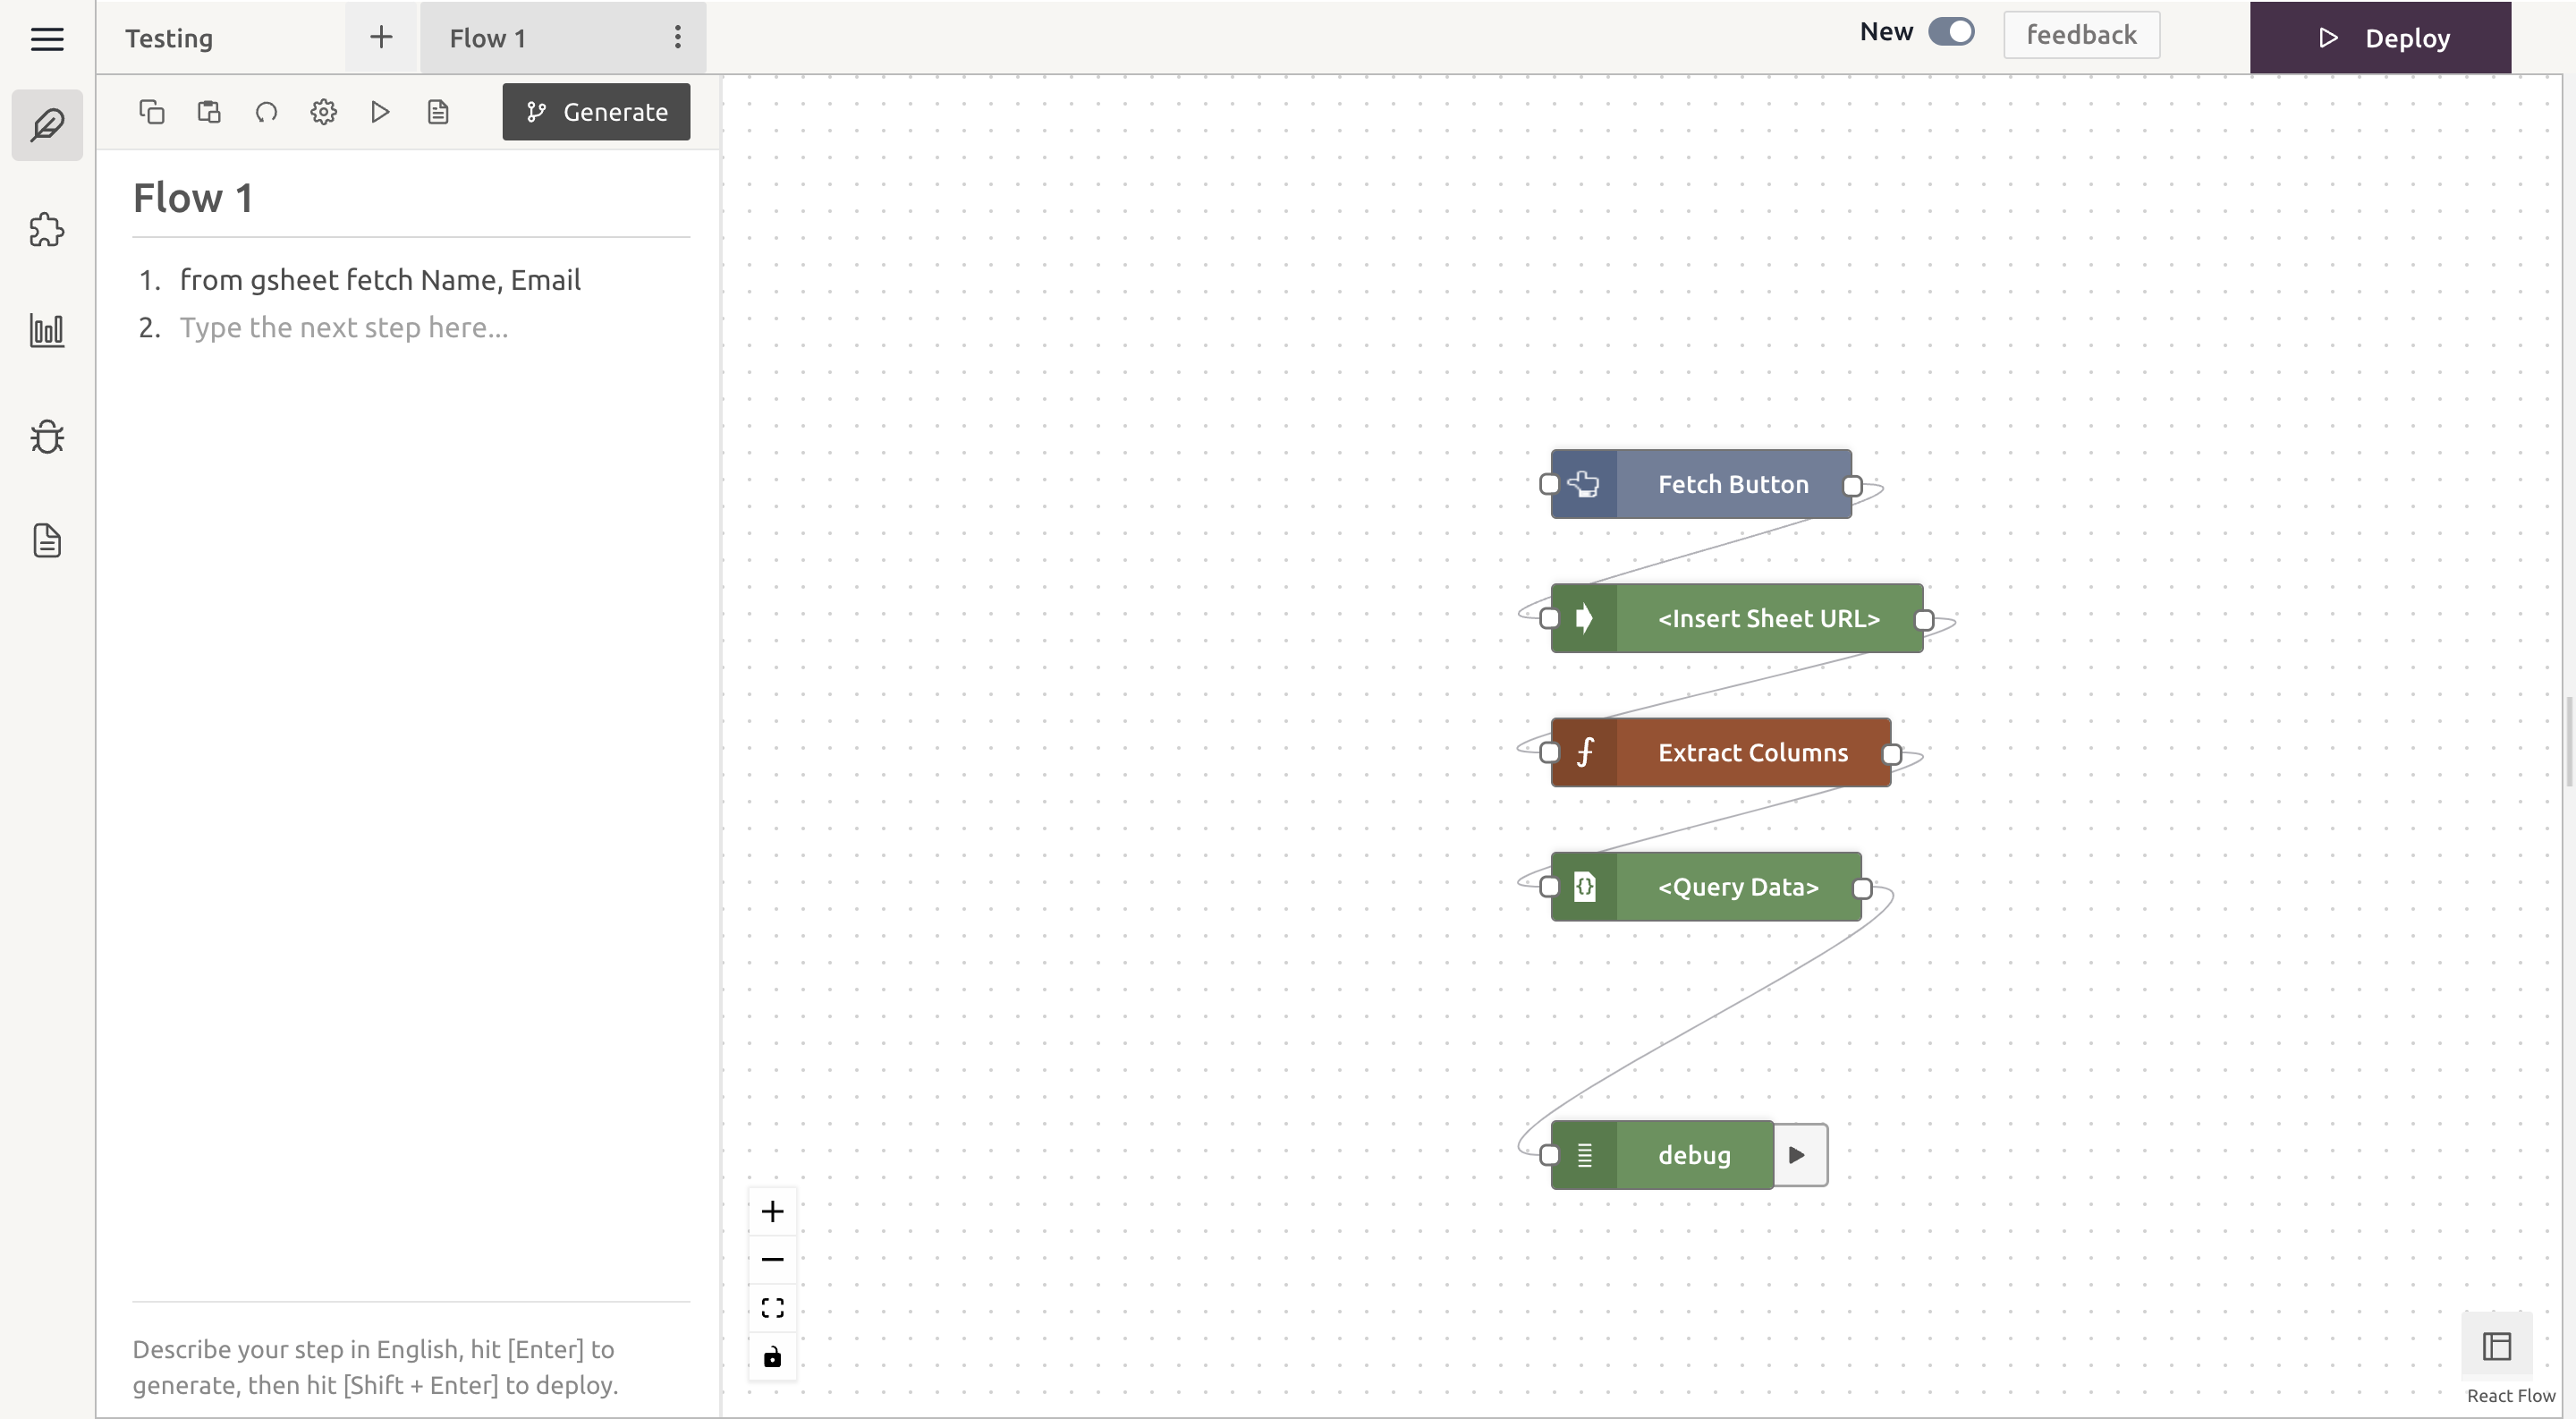Expand the bottom-right panel layout icon
The image size is (2576, 1419).
[2496, 1346]
